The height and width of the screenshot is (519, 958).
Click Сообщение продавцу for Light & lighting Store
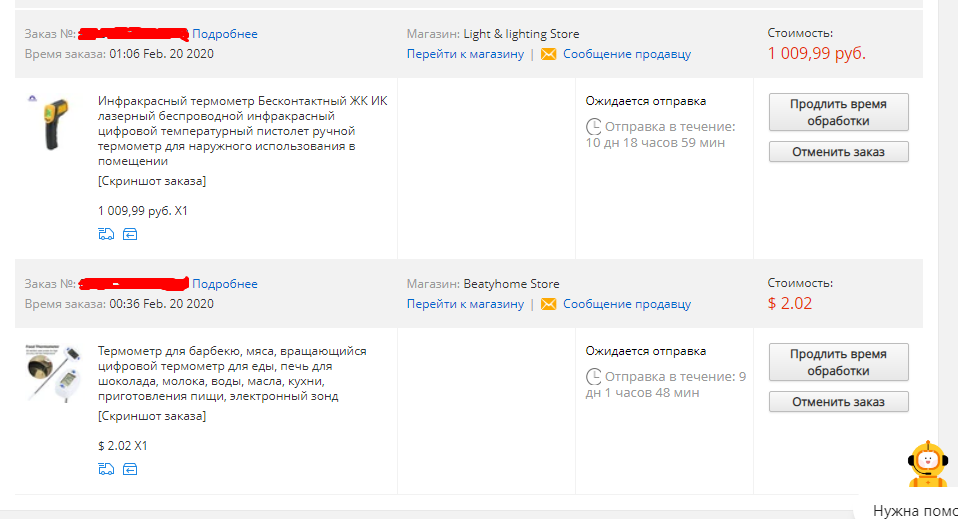pyautogui.click(x=627, y=54)
